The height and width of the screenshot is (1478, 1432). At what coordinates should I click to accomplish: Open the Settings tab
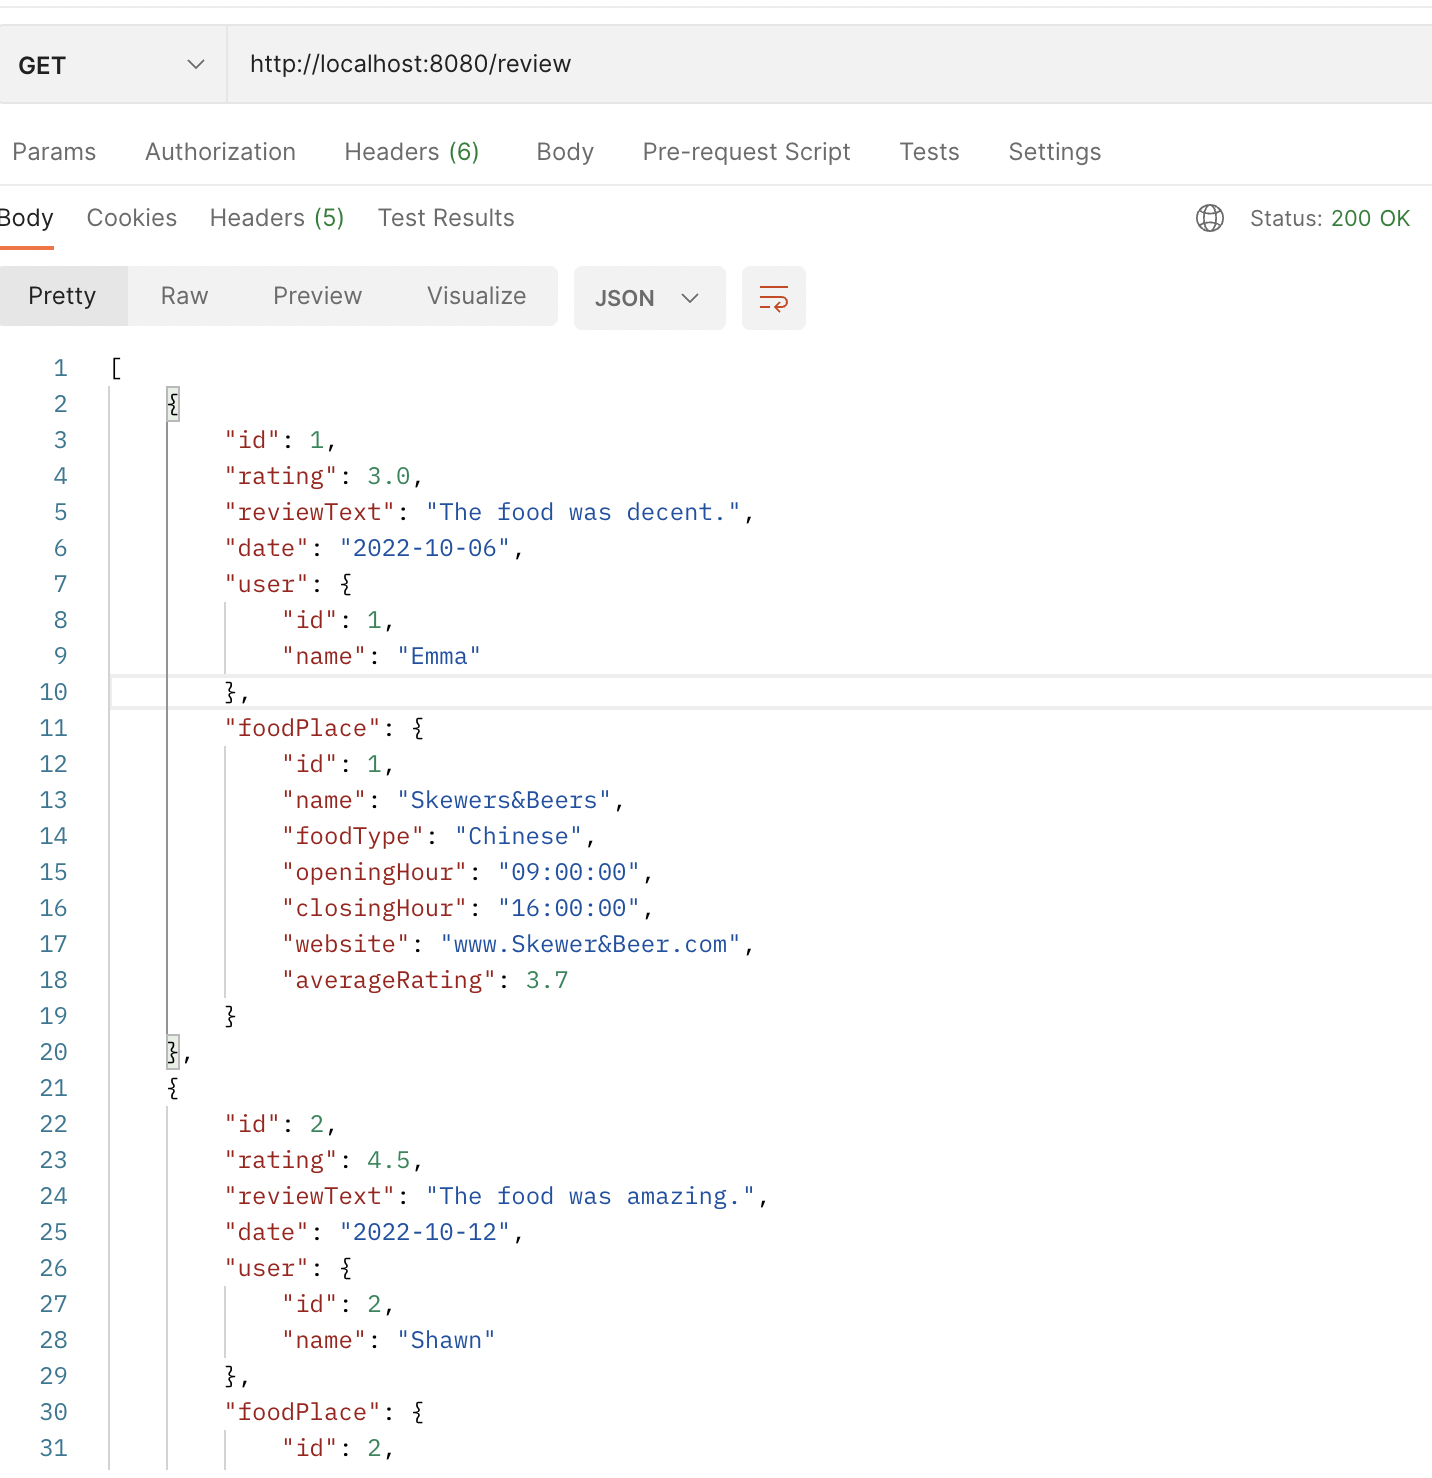(1054, 152)
